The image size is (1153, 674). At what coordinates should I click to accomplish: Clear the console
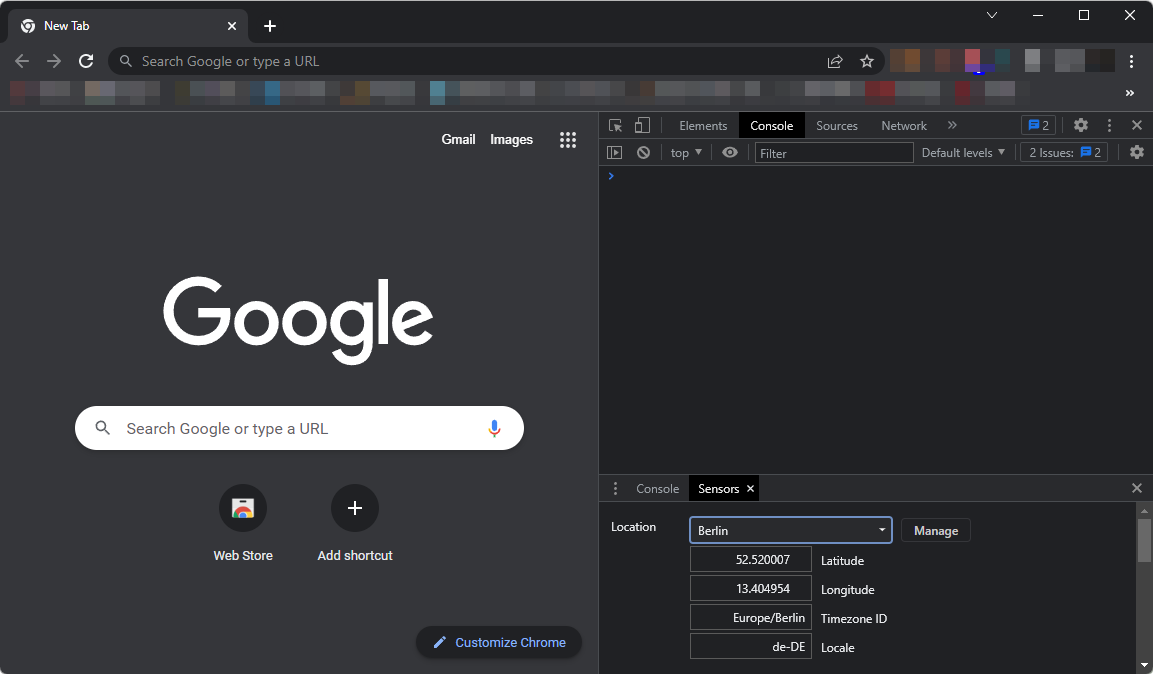(x=643, y=152)
